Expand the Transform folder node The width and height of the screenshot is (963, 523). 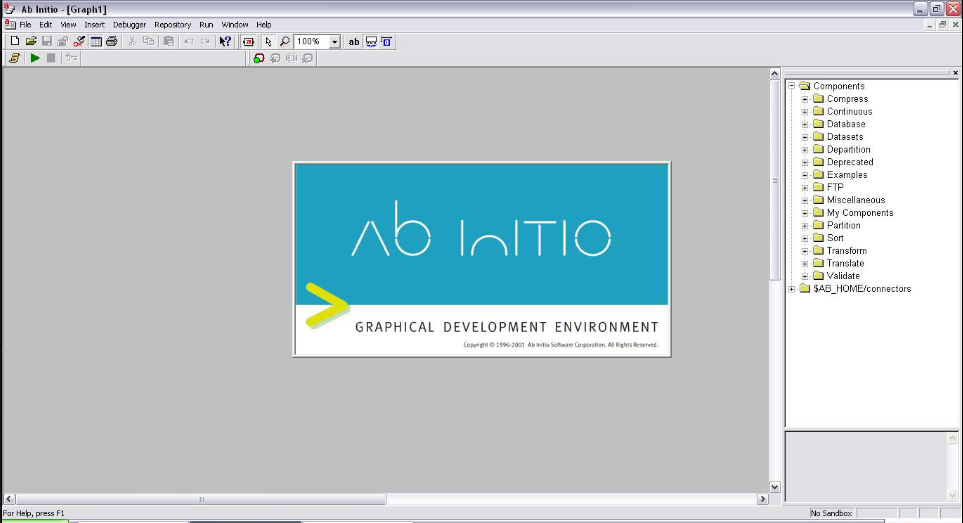click(x=805, y=251)
